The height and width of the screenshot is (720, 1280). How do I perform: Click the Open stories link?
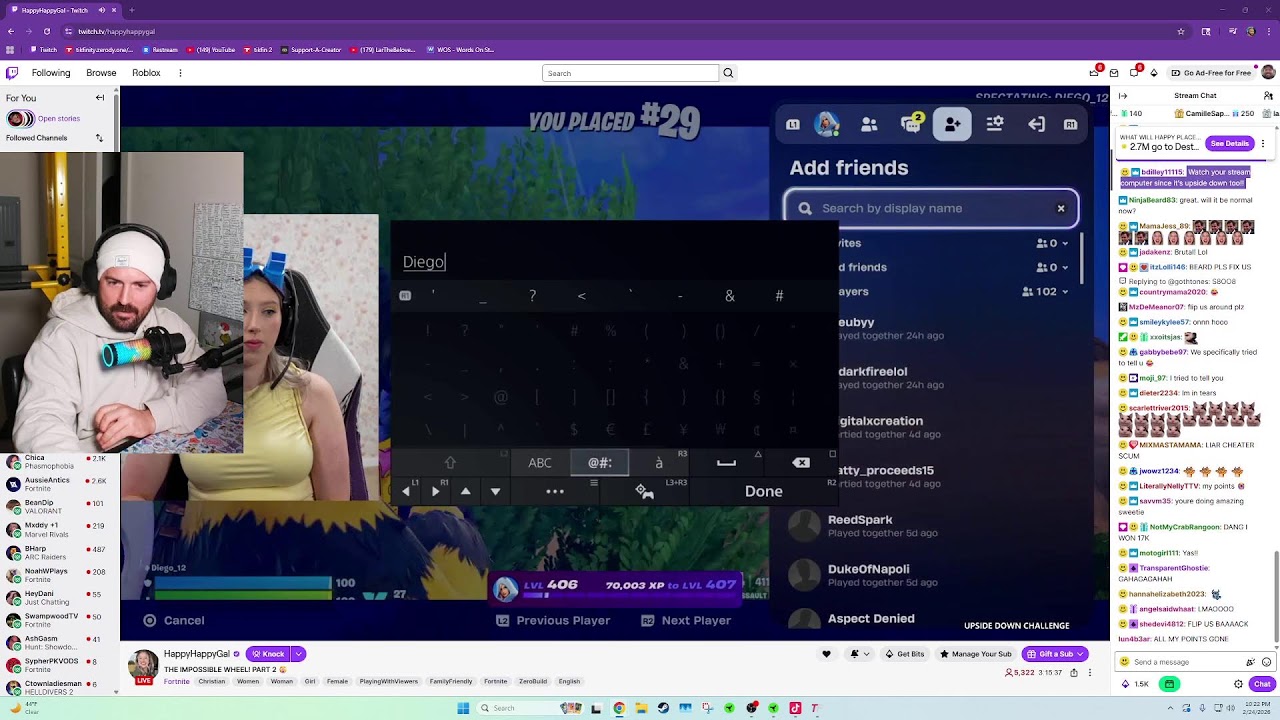[x=59, y=118]
